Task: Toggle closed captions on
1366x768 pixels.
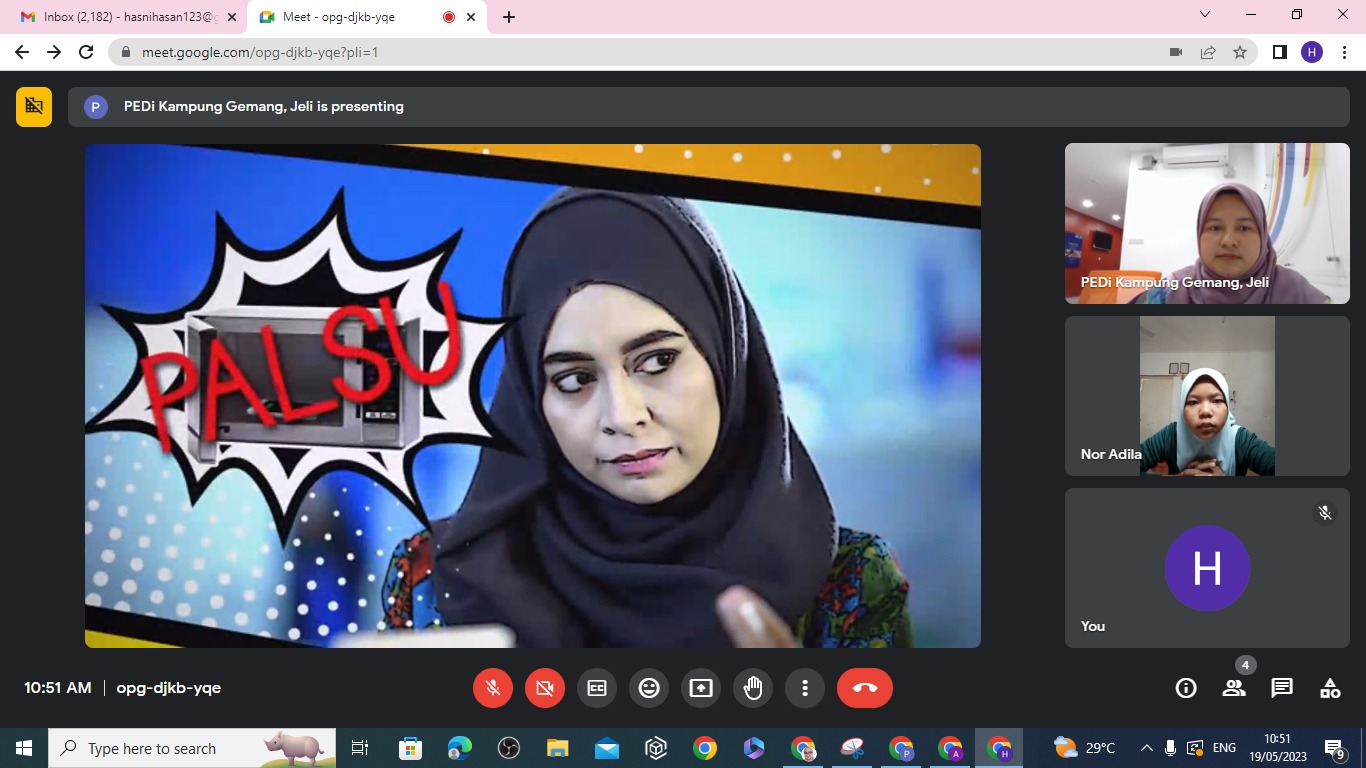Action: (x=597, y=688)
